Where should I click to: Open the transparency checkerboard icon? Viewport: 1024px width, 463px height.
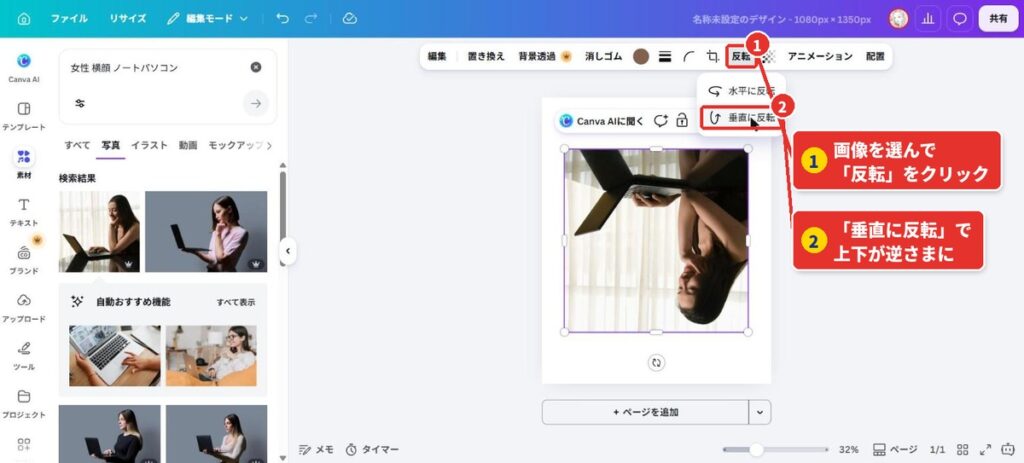pos(769,57)
